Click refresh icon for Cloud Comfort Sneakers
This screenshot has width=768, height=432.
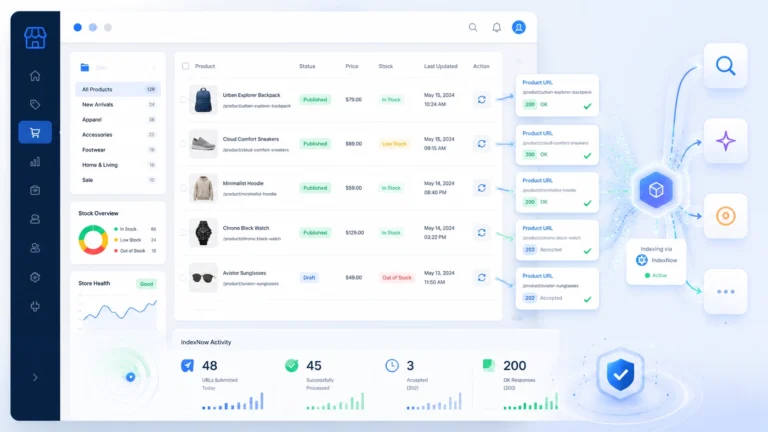click(x=481, y=144)
